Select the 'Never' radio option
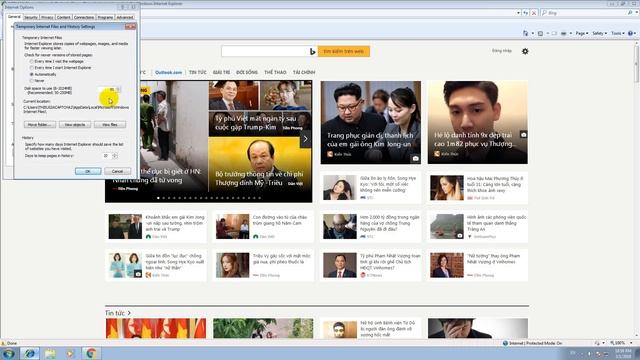The height and width of the screenshot is (360, 640). (x=31, y=81)
